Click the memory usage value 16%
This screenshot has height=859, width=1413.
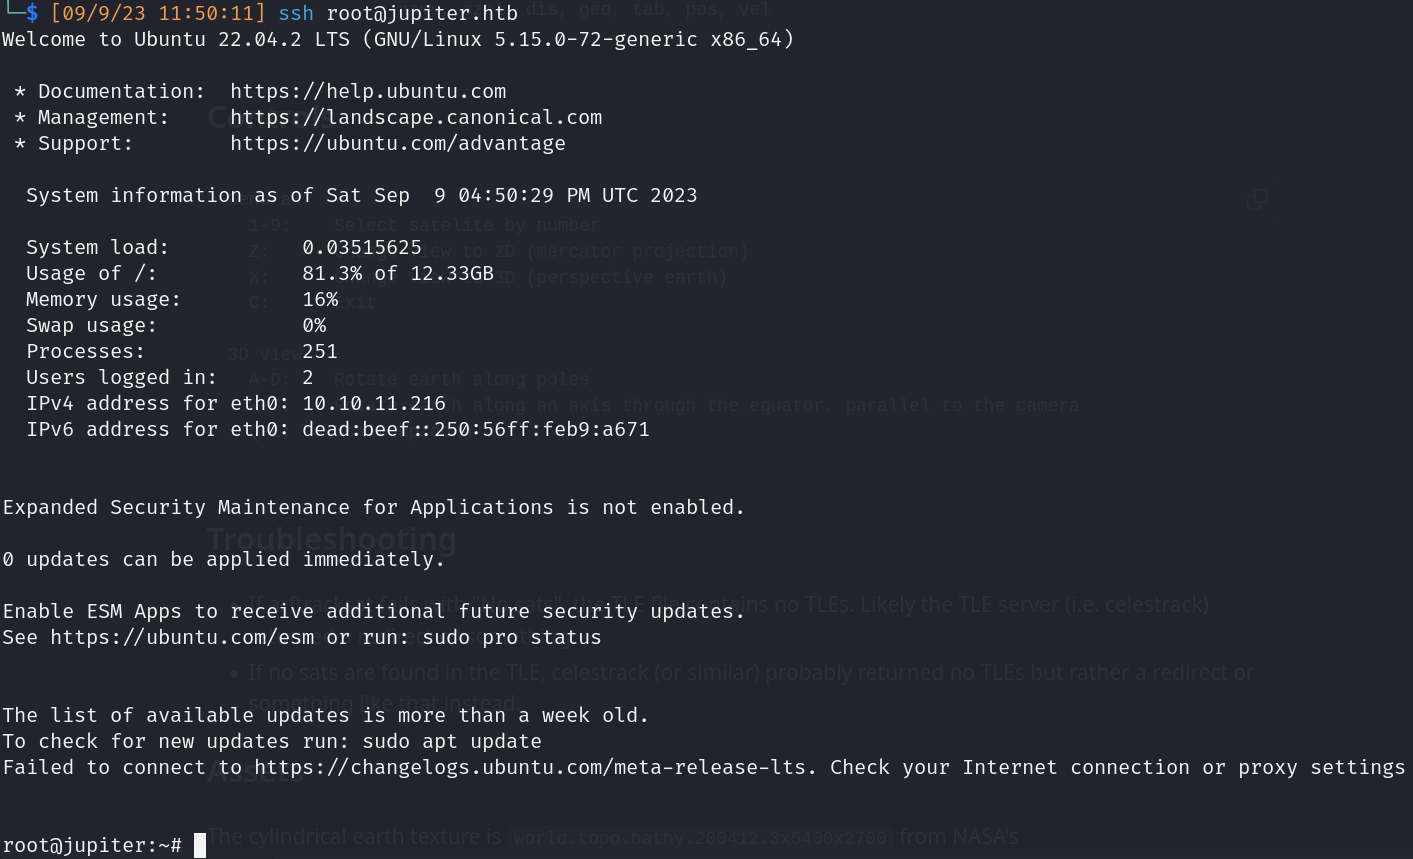pos(320,299)
